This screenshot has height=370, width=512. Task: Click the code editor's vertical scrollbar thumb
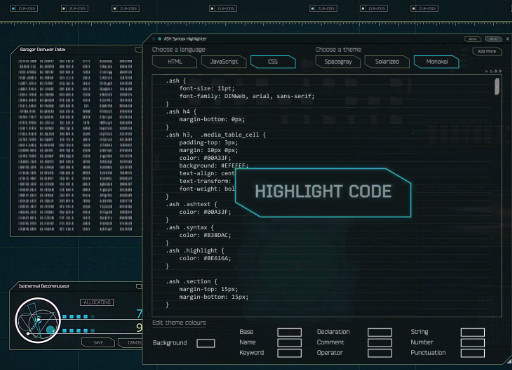click(497, 86)
